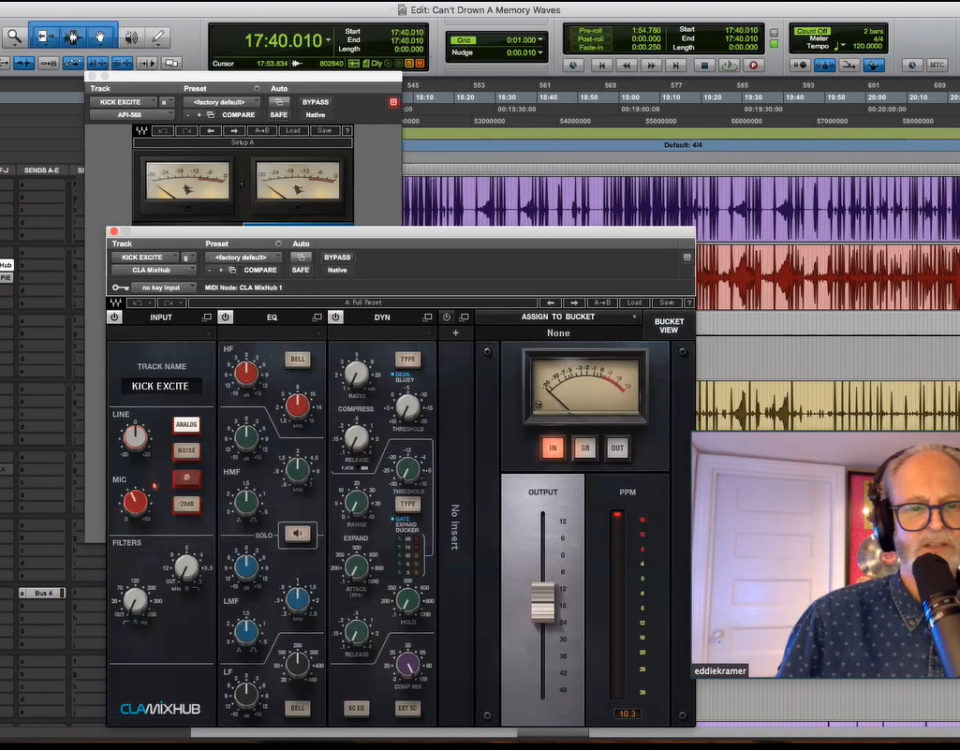960x750 pixels.
Task: Click BYPASS in CLA MixHub window
Action: tap(337, 257)
